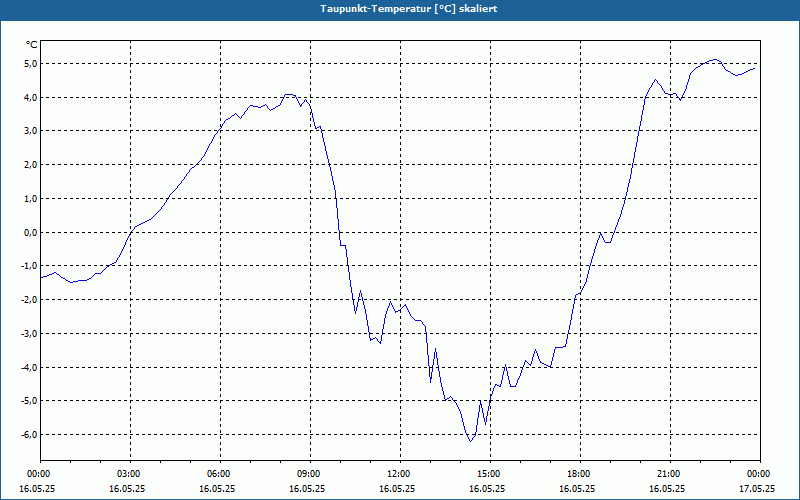This screenshot has height=500, width=800.
Task: Click the 00:00 time label above 17.05.25
Action: [760, 474]
